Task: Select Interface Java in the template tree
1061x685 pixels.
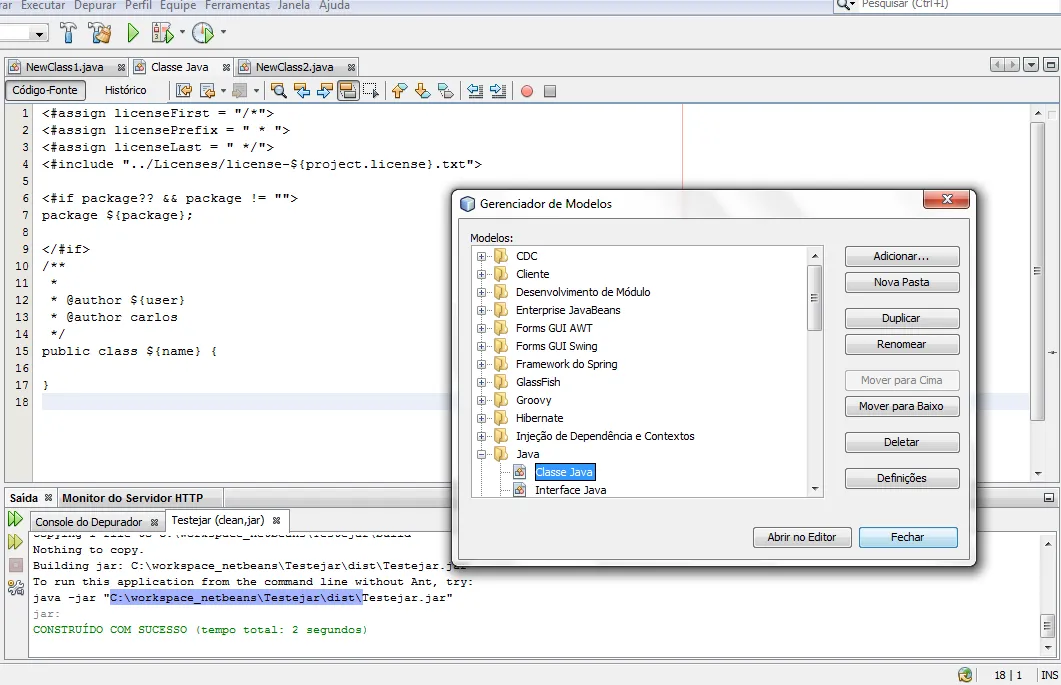Action: (x=570, y=490)
